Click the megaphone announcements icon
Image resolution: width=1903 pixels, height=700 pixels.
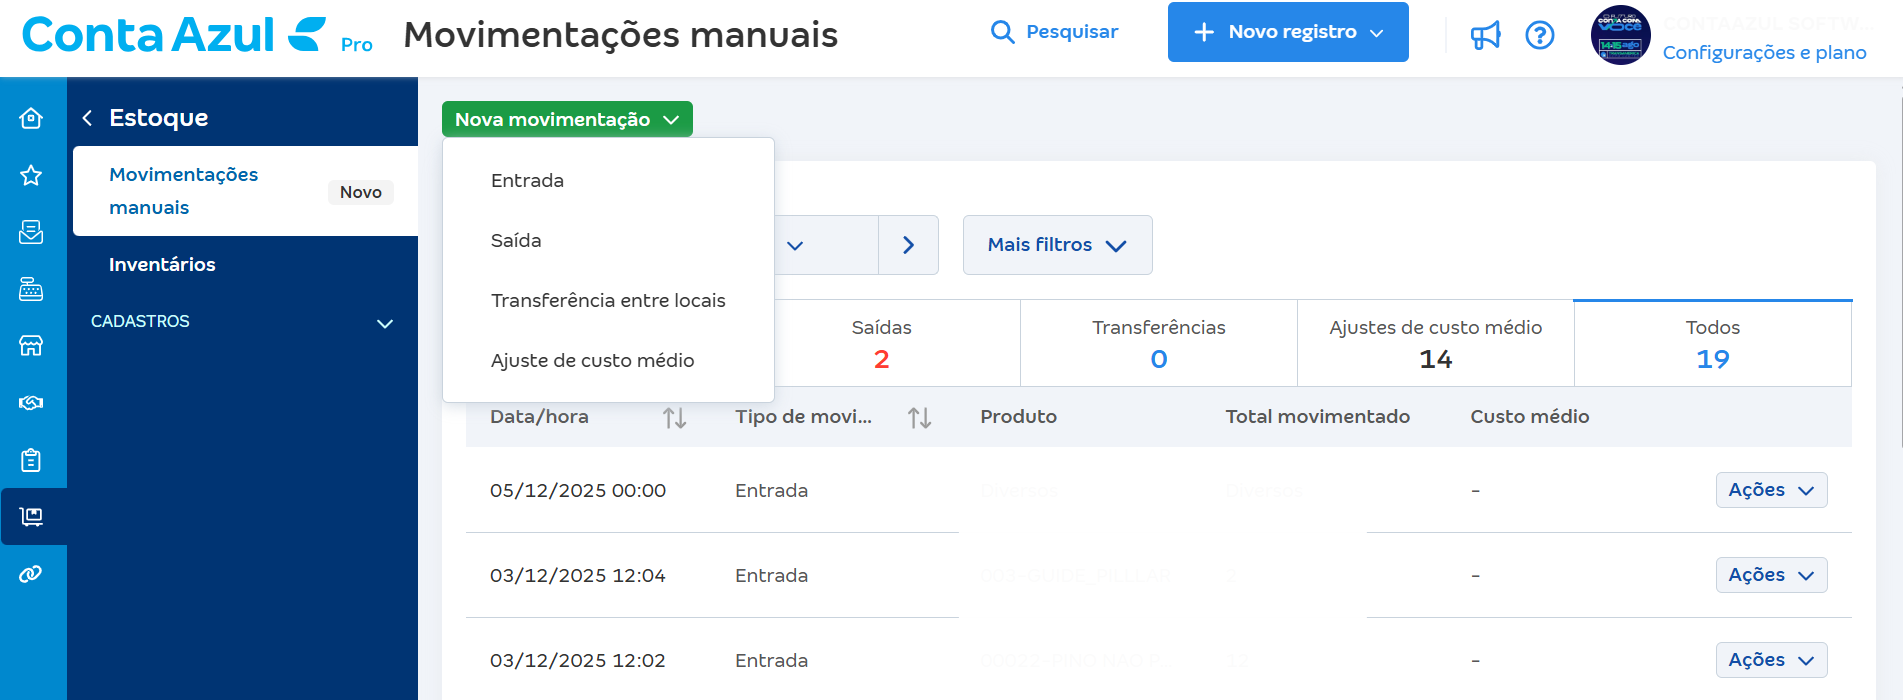pos(1485,35)
